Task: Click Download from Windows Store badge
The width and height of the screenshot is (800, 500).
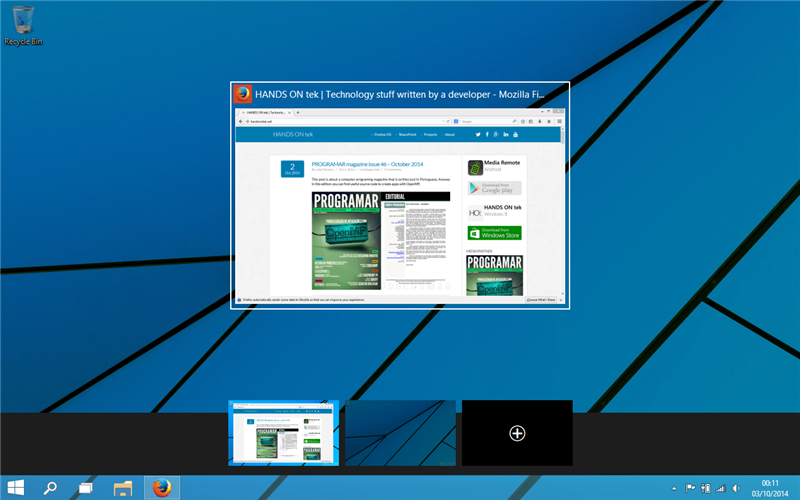Action: pyautogui.click(x=494, y=233)
